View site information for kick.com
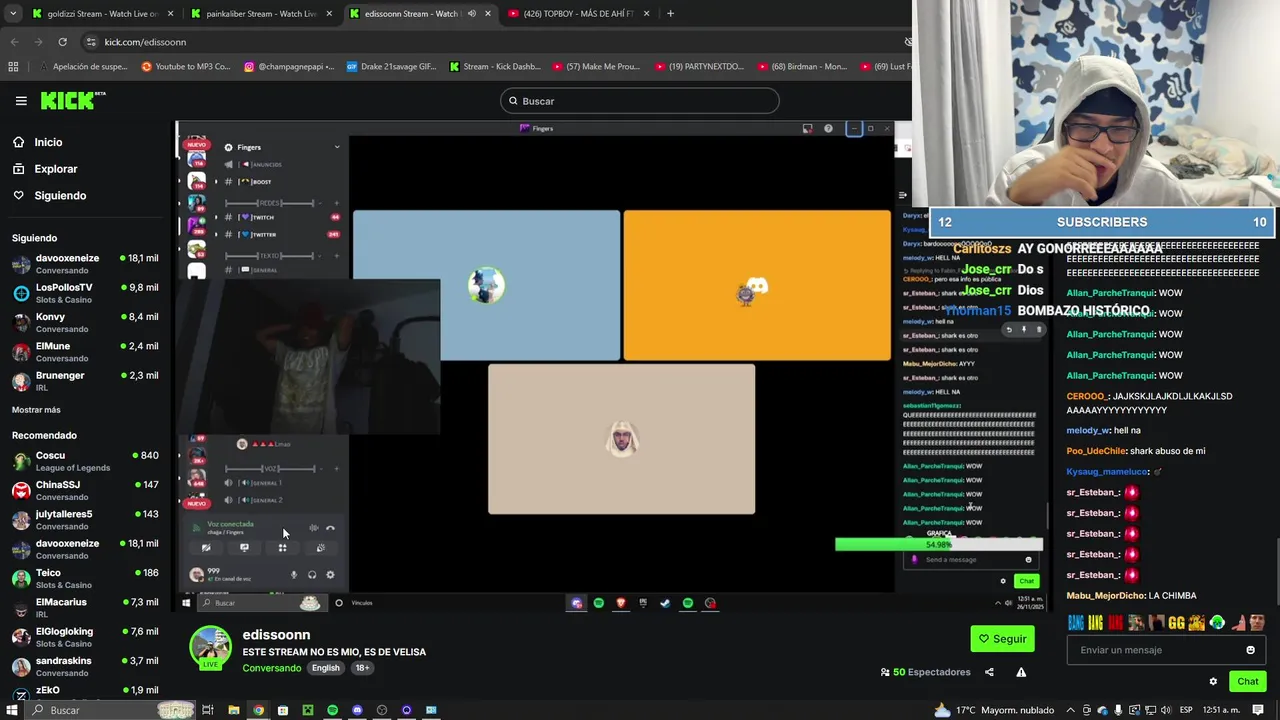 [x=91, y=42]
